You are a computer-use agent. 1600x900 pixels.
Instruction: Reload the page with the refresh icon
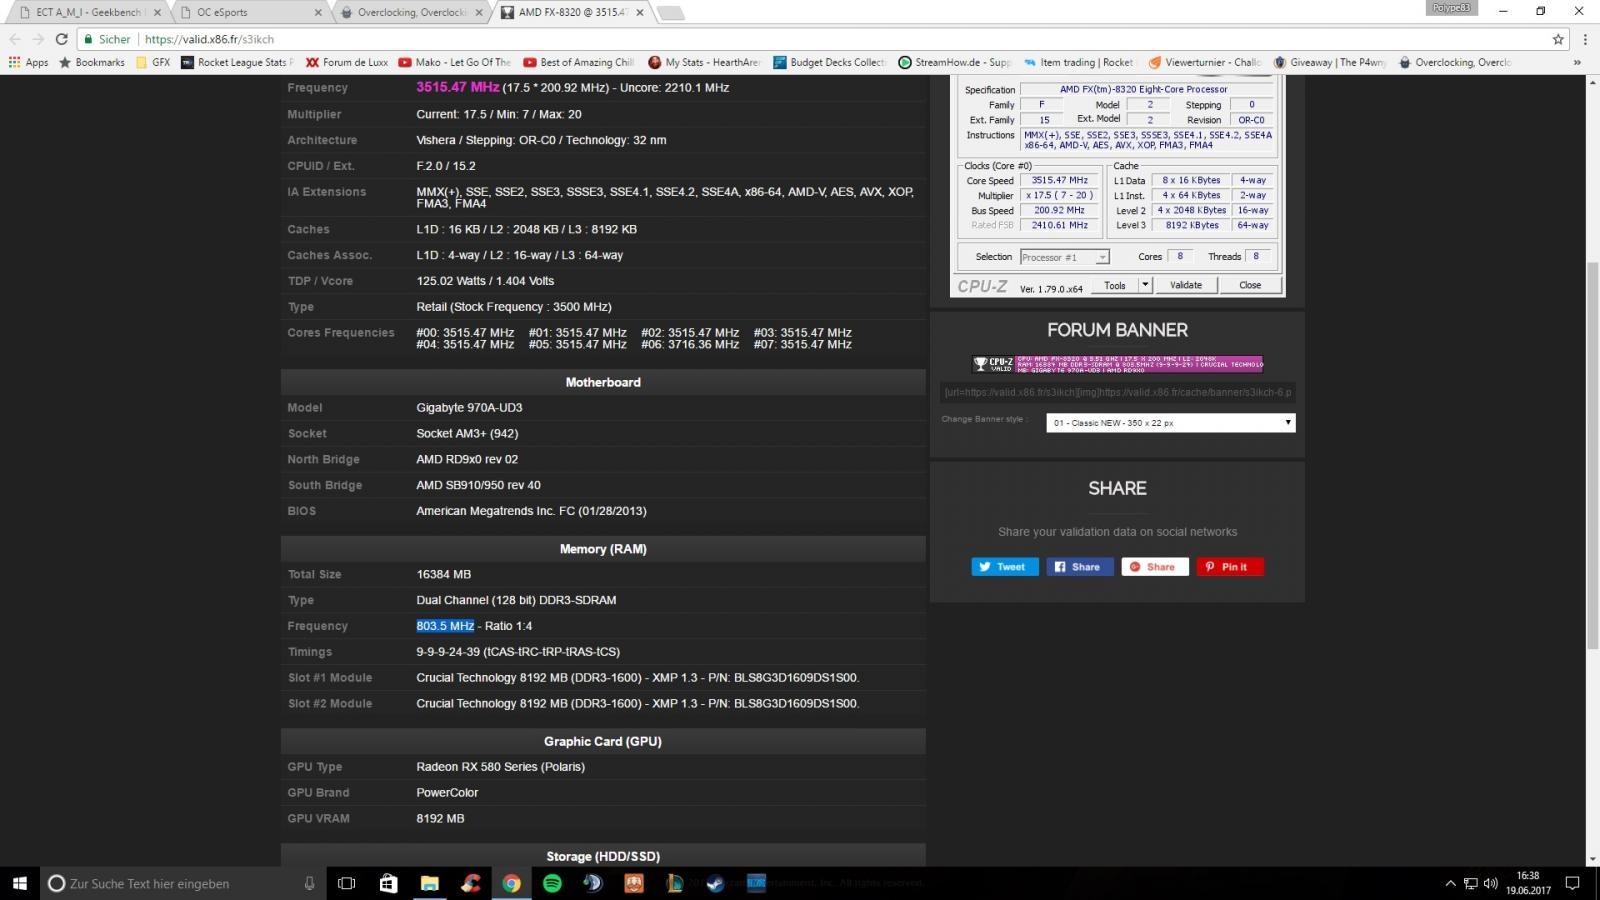61,39
